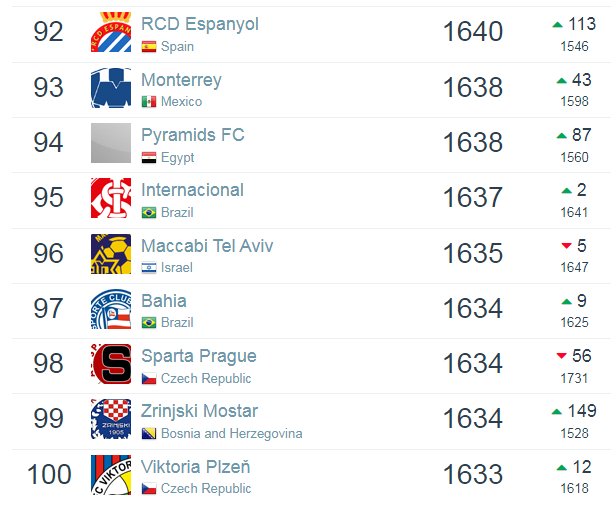Click the RCD Espanyol club crest
Screen dimensions: 611x510
point(110,33)
